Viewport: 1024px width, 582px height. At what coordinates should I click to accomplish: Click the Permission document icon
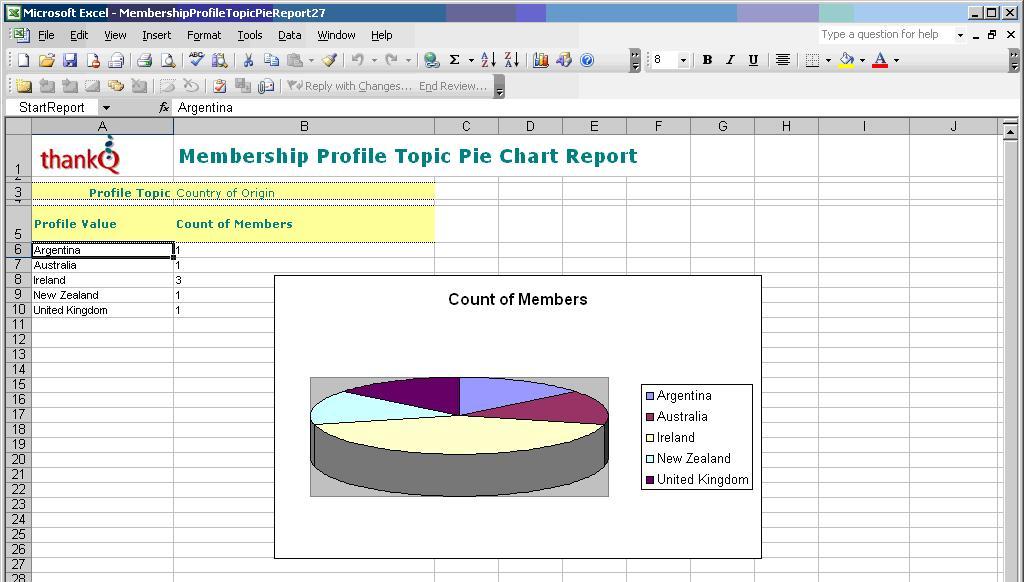point(93,60)
